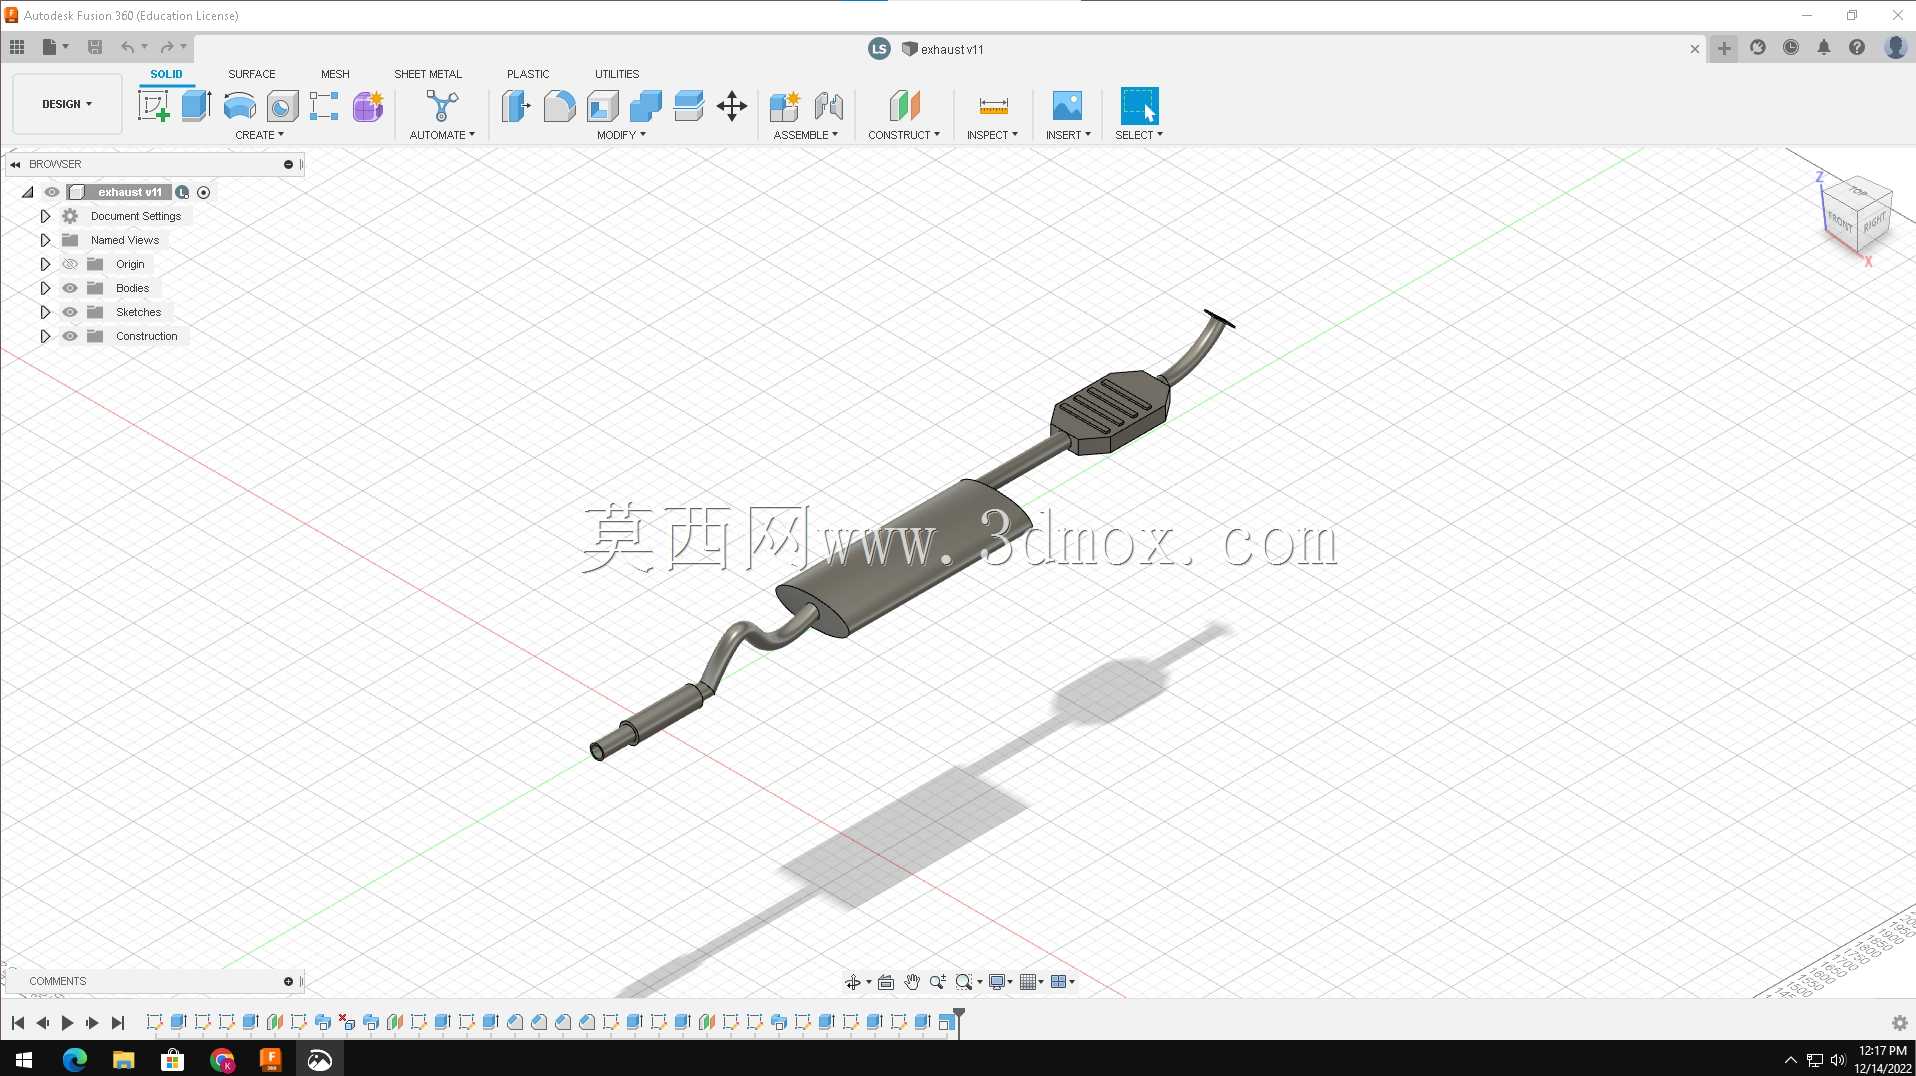1916x1076 pixels.
Task: Expand Document Settings node
Action: tap(45, 216)
